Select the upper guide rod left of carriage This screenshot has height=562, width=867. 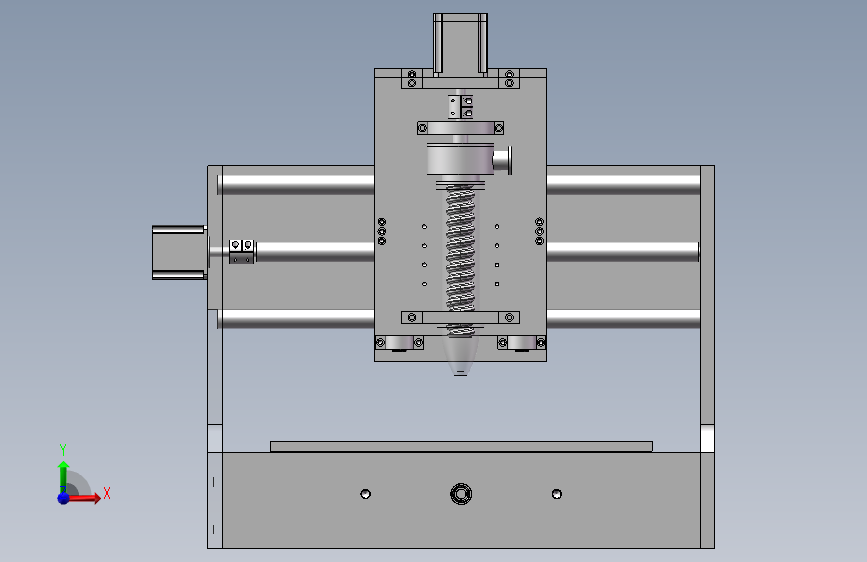click(x=296, y=184)
